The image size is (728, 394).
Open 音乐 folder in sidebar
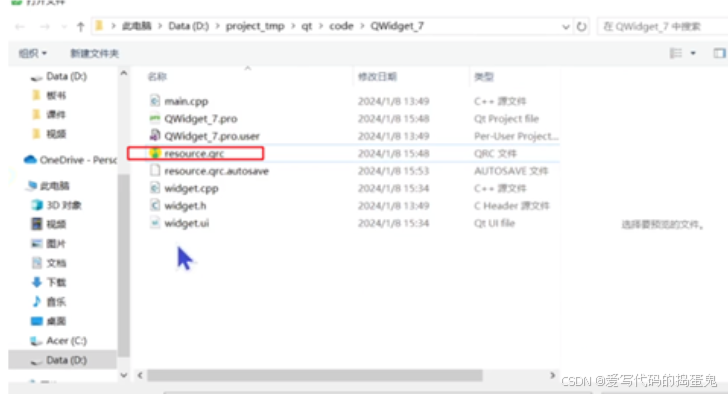point(49,302)
